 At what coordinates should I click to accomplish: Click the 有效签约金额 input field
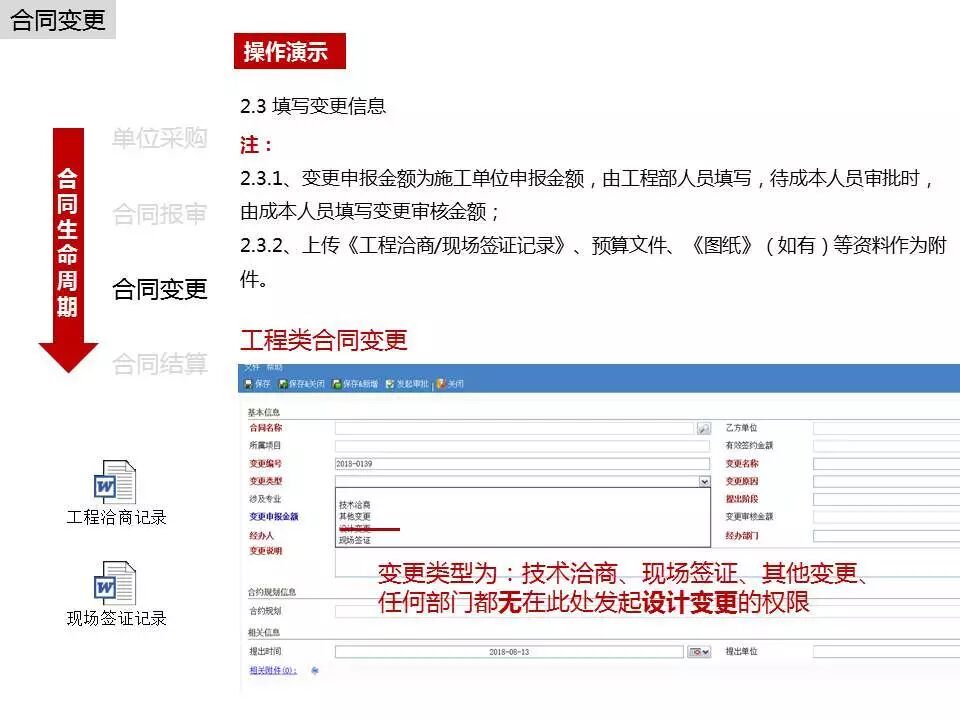pyautogui.click(x=887, y=446)
